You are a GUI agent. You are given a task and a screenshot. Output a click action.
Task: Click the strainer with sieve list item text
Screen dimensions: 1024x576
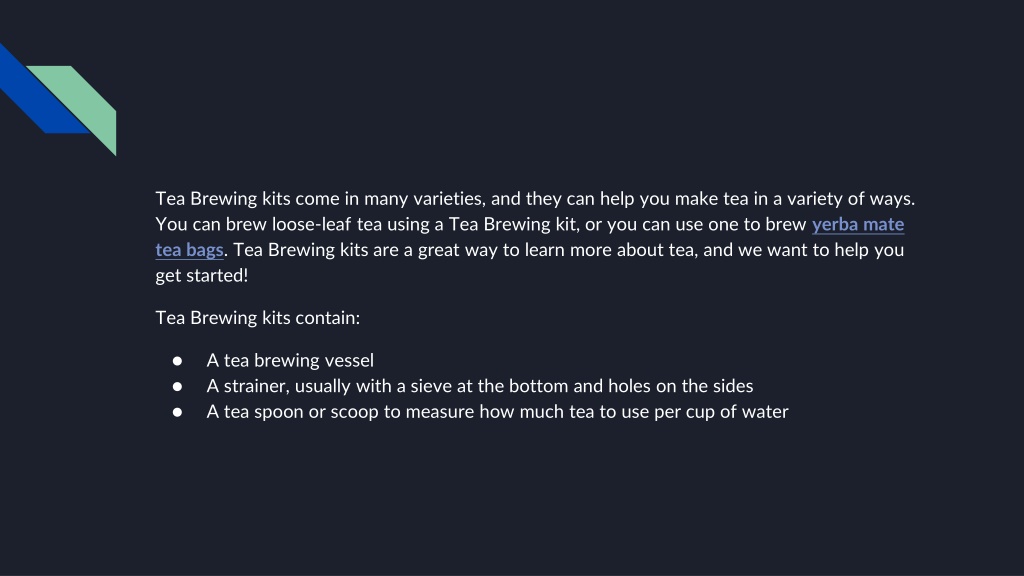[x=479, y=386]
